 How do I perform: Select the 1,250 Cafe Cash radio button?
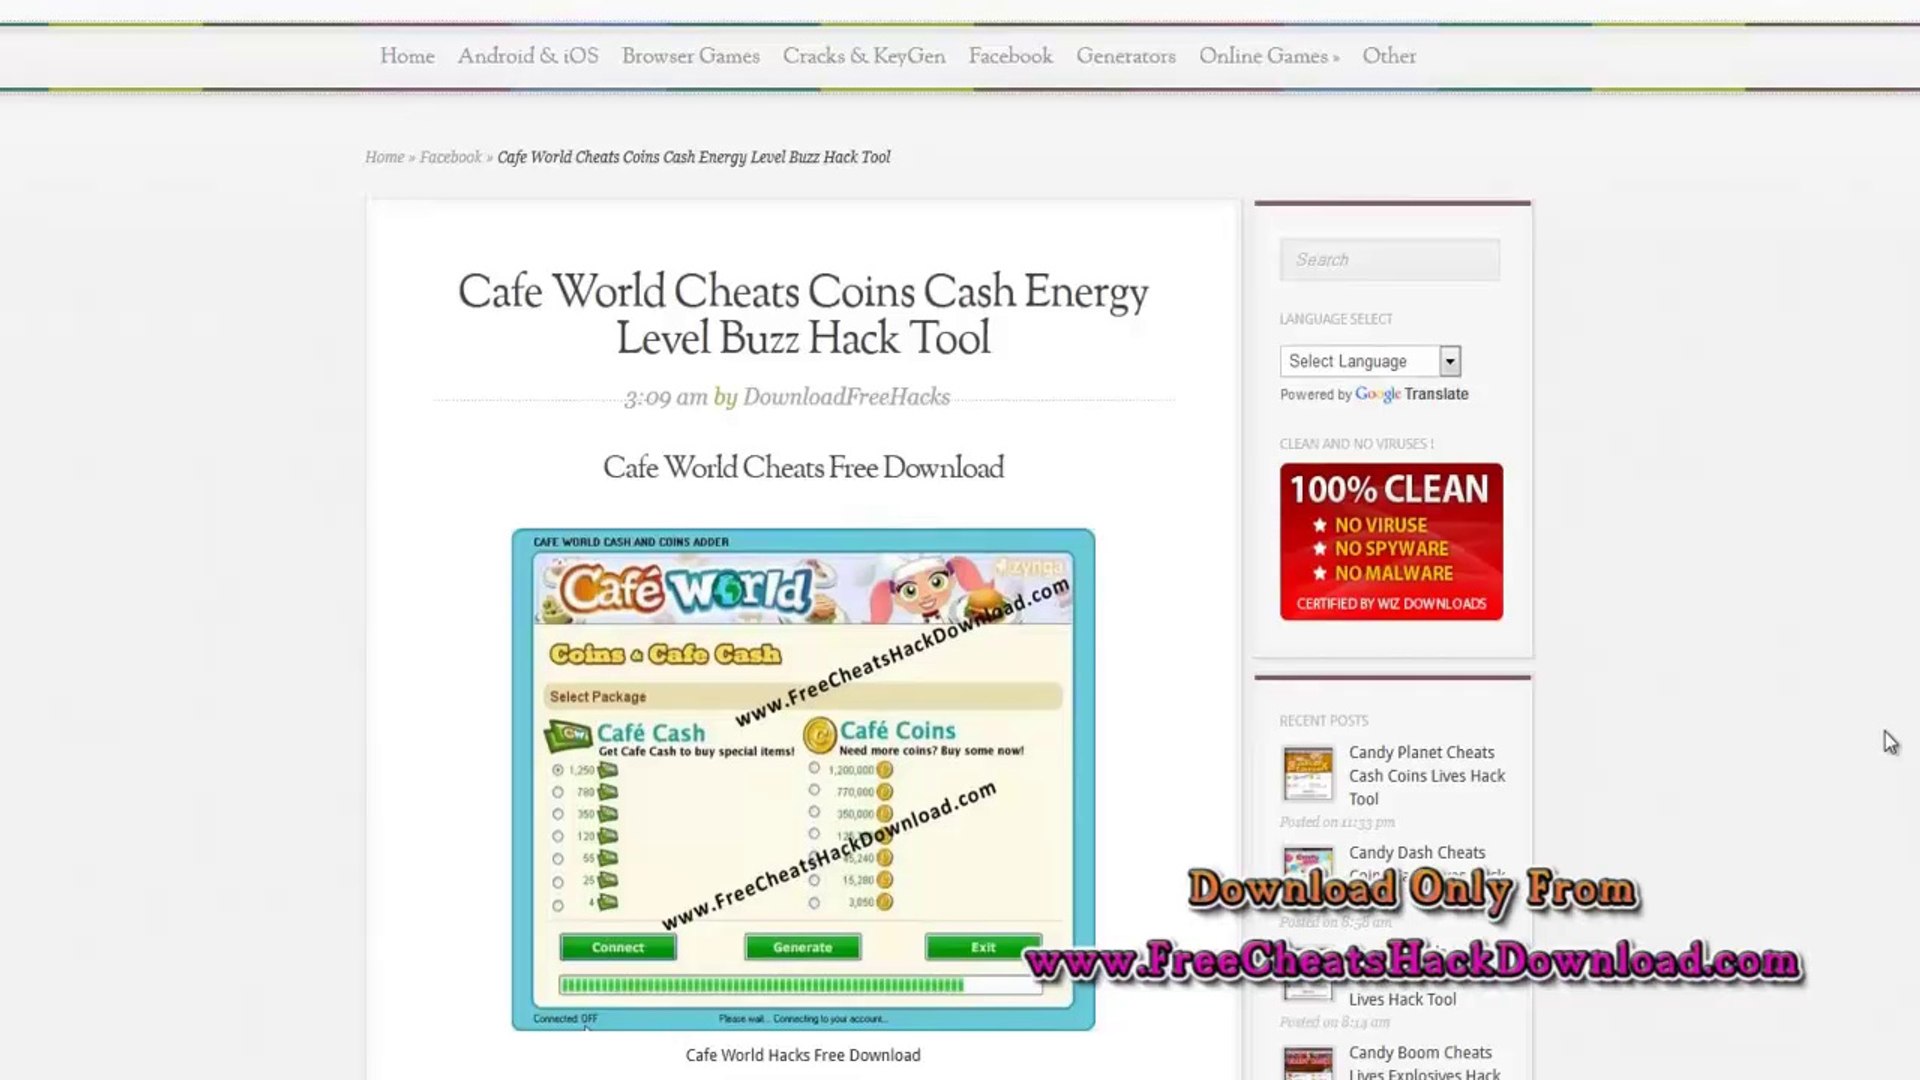pyautogui.click(x=558, y=771)
